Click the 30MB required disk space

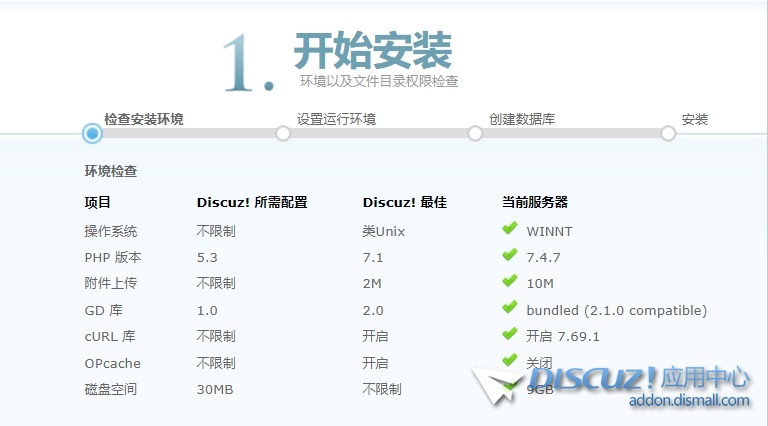pos(215,389)
